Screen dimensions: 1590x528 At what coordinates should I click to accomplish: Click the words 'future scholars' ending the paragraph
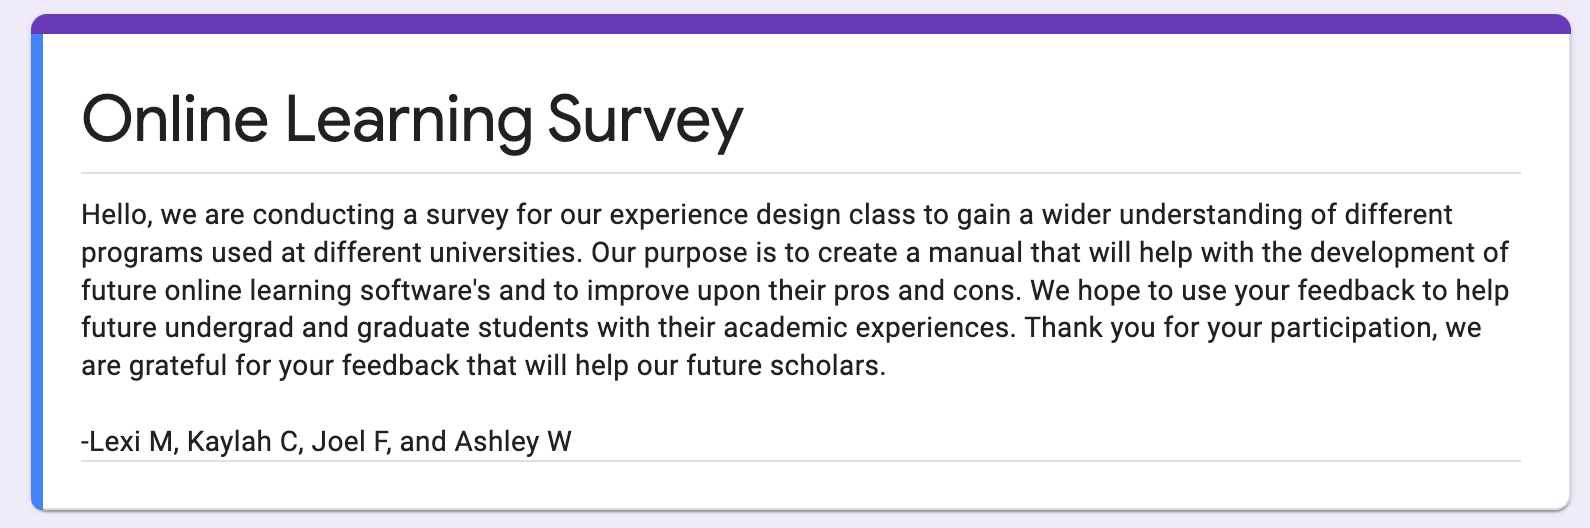785,365
